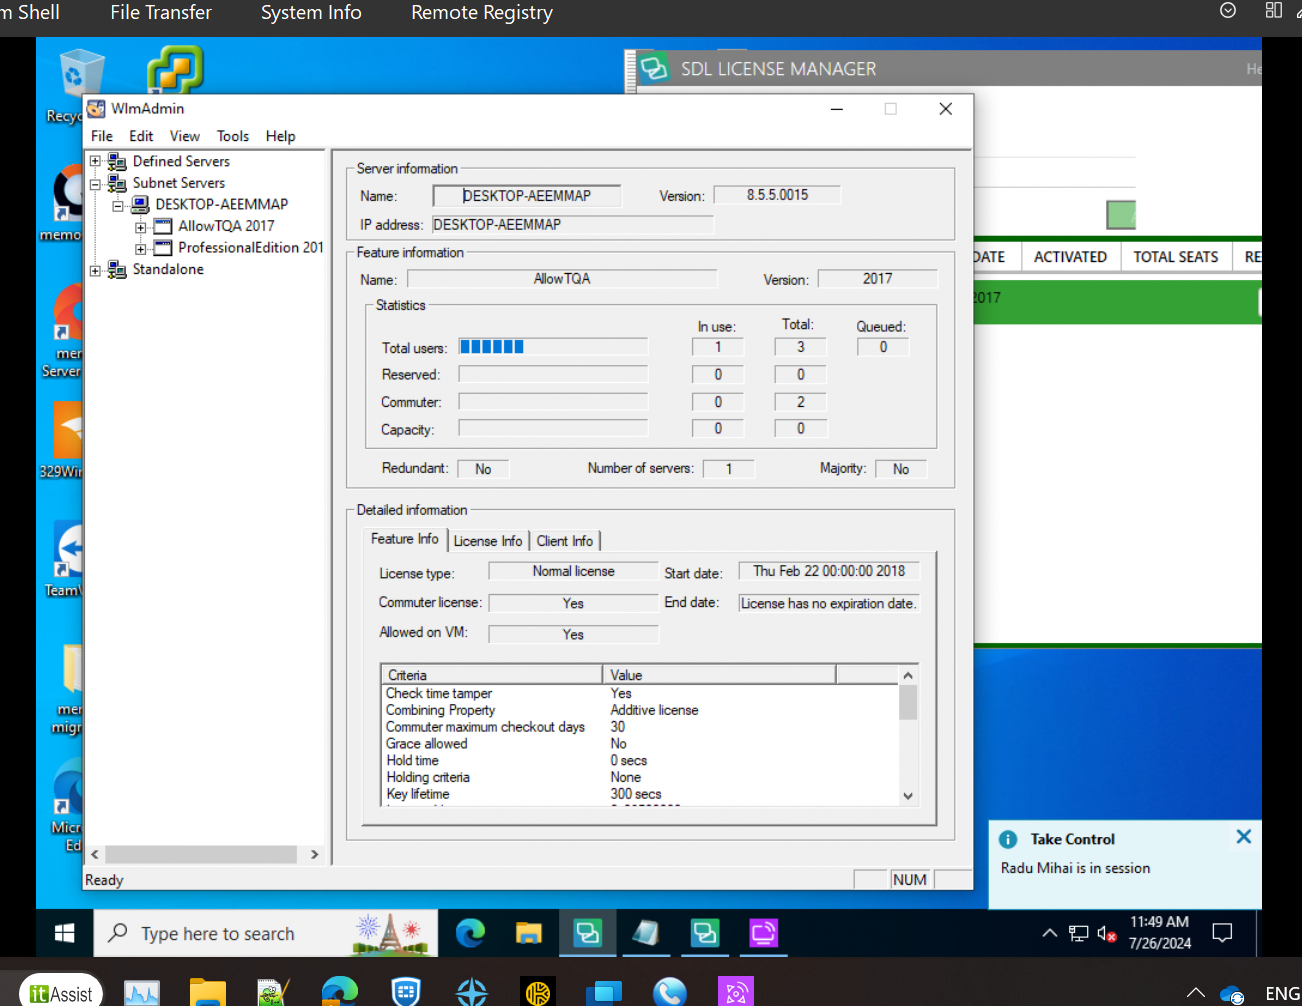Open the Edit menu
The image size is (1302, 1006).
point(141,136)
